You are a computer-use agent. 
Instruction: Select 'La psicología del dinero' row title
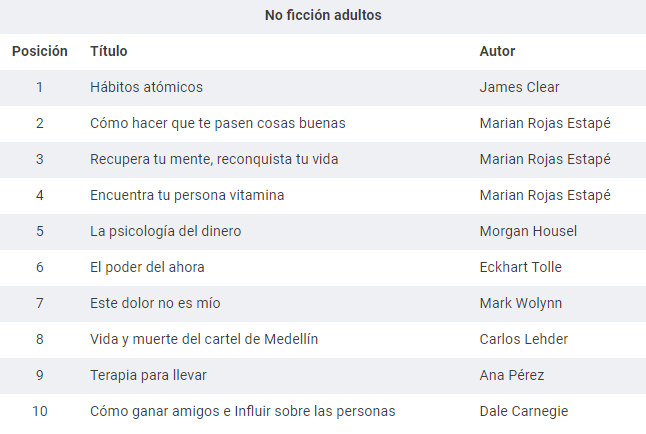click(x=165, y=231)
